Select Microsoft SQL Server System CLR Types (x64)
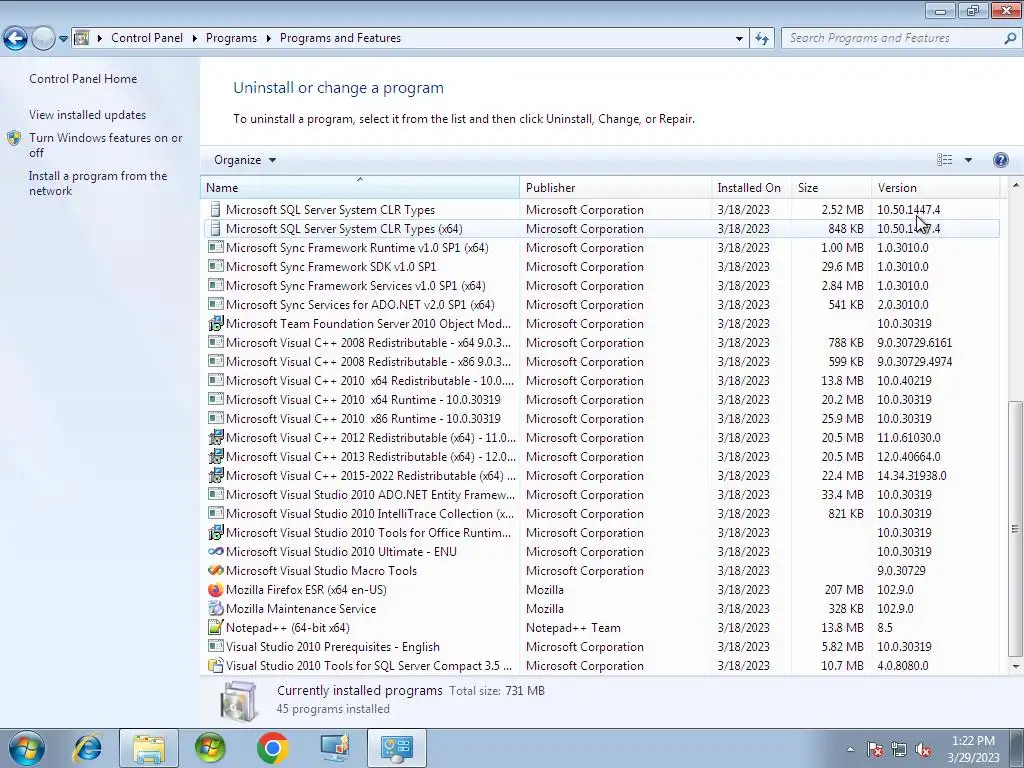 [600, 229]
